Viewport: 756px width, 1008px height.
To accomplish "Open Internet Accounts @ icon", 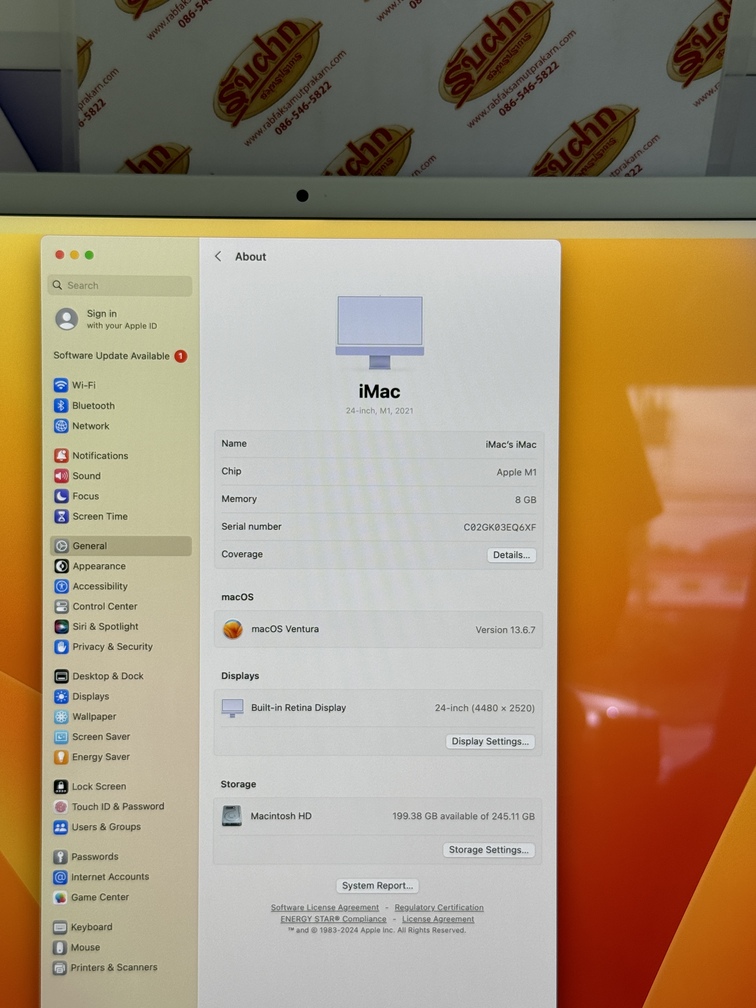I will click(x=60, y=877).
